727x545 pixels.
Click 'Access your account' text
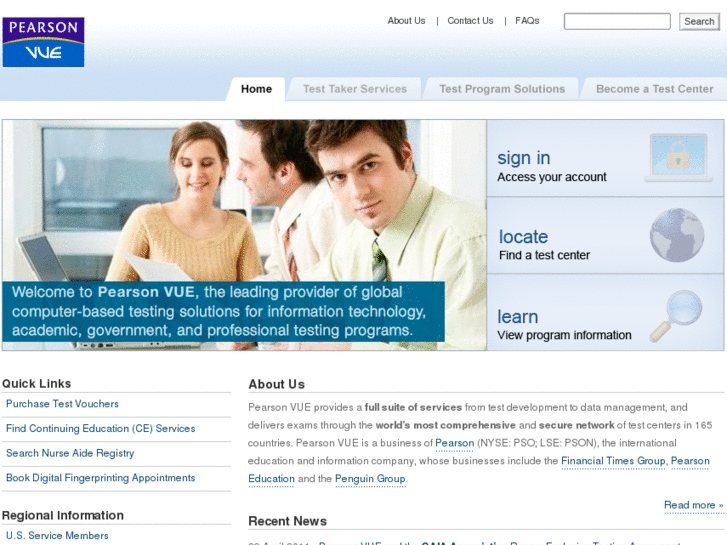pos(552,177)
